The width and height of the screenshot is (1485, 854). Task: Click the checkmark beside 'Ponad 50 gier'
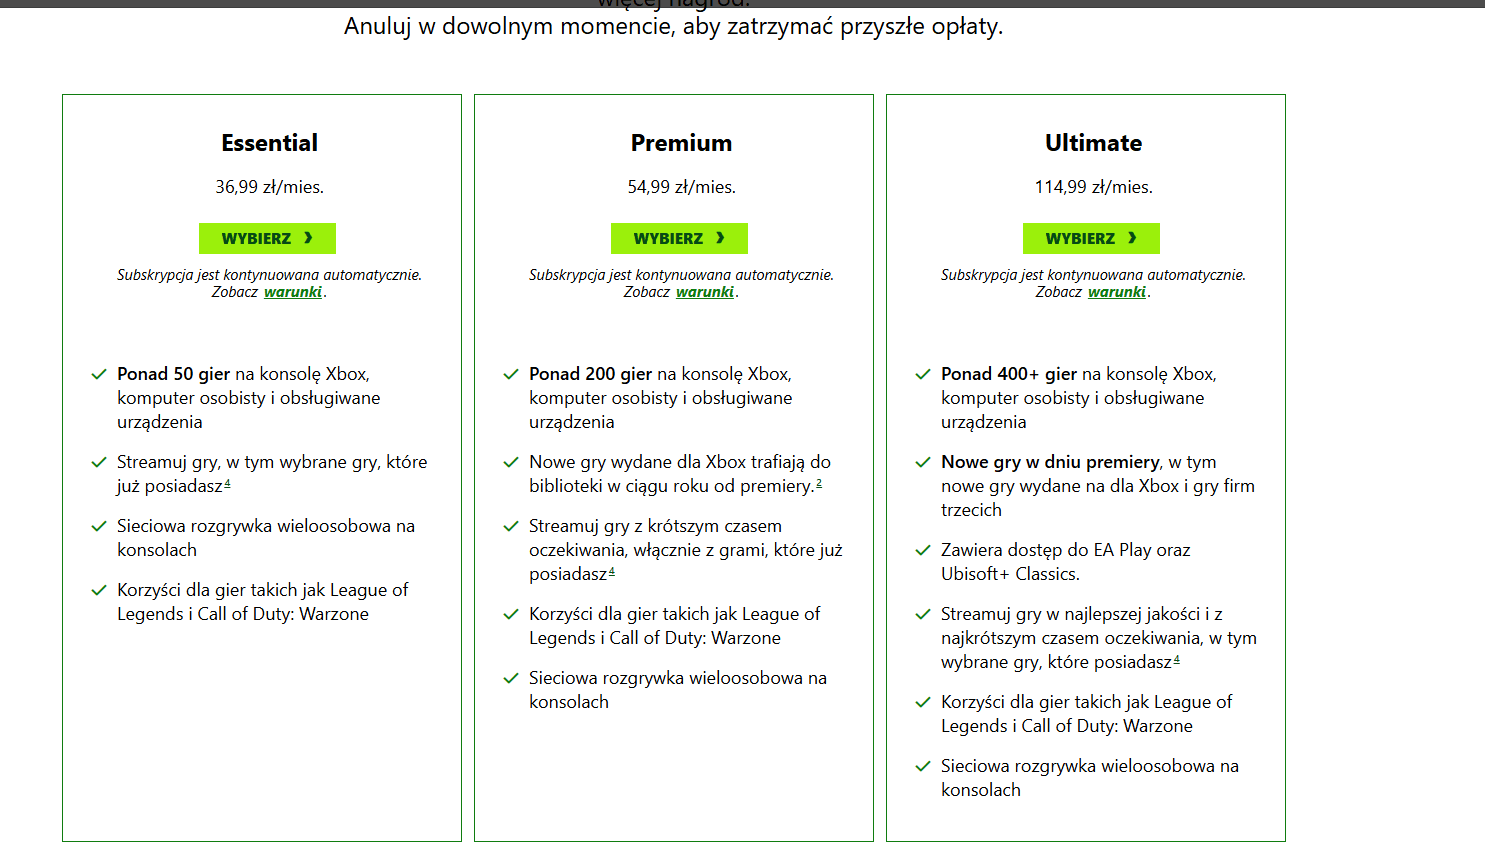pos(99,375)
